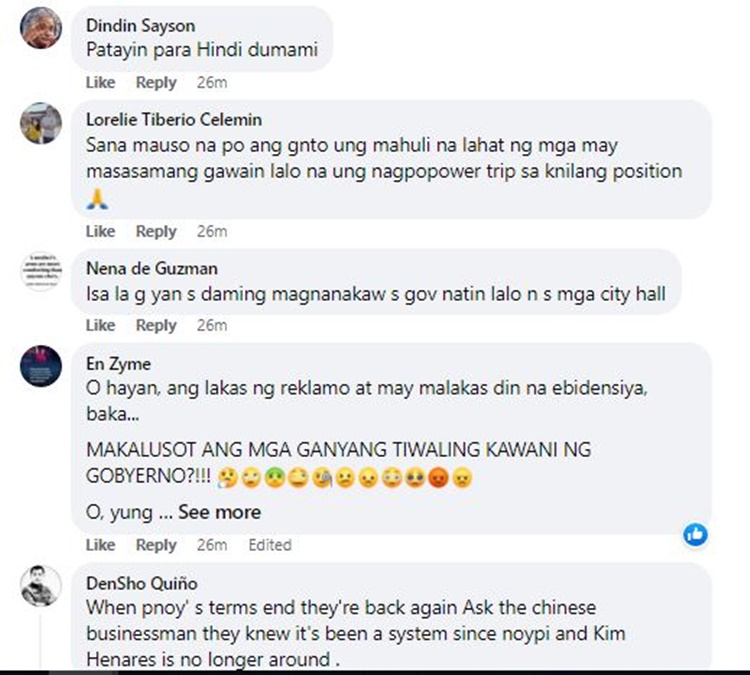
Task: Click the praying hands emoji
Action: 98,199
